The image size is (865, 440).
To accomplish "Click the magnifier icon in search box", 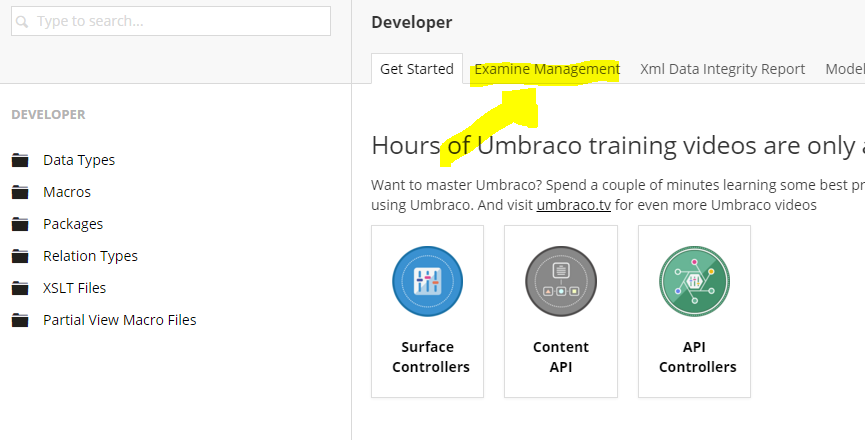I will click(x=22, y=22).
